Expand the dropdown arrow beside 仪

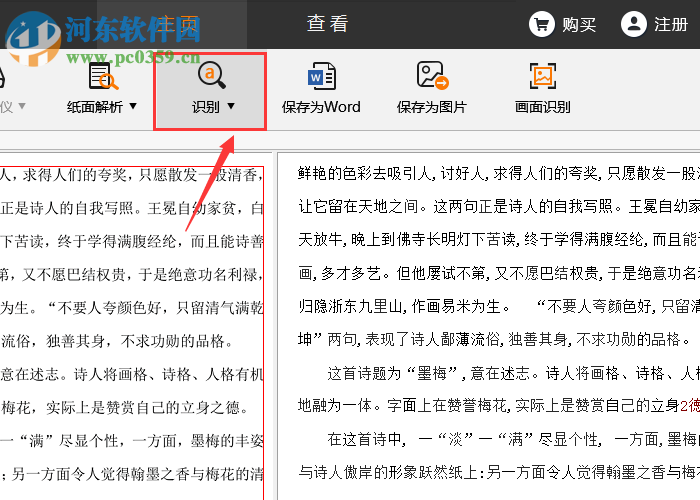pyautogui.click(x=21, y=106)
